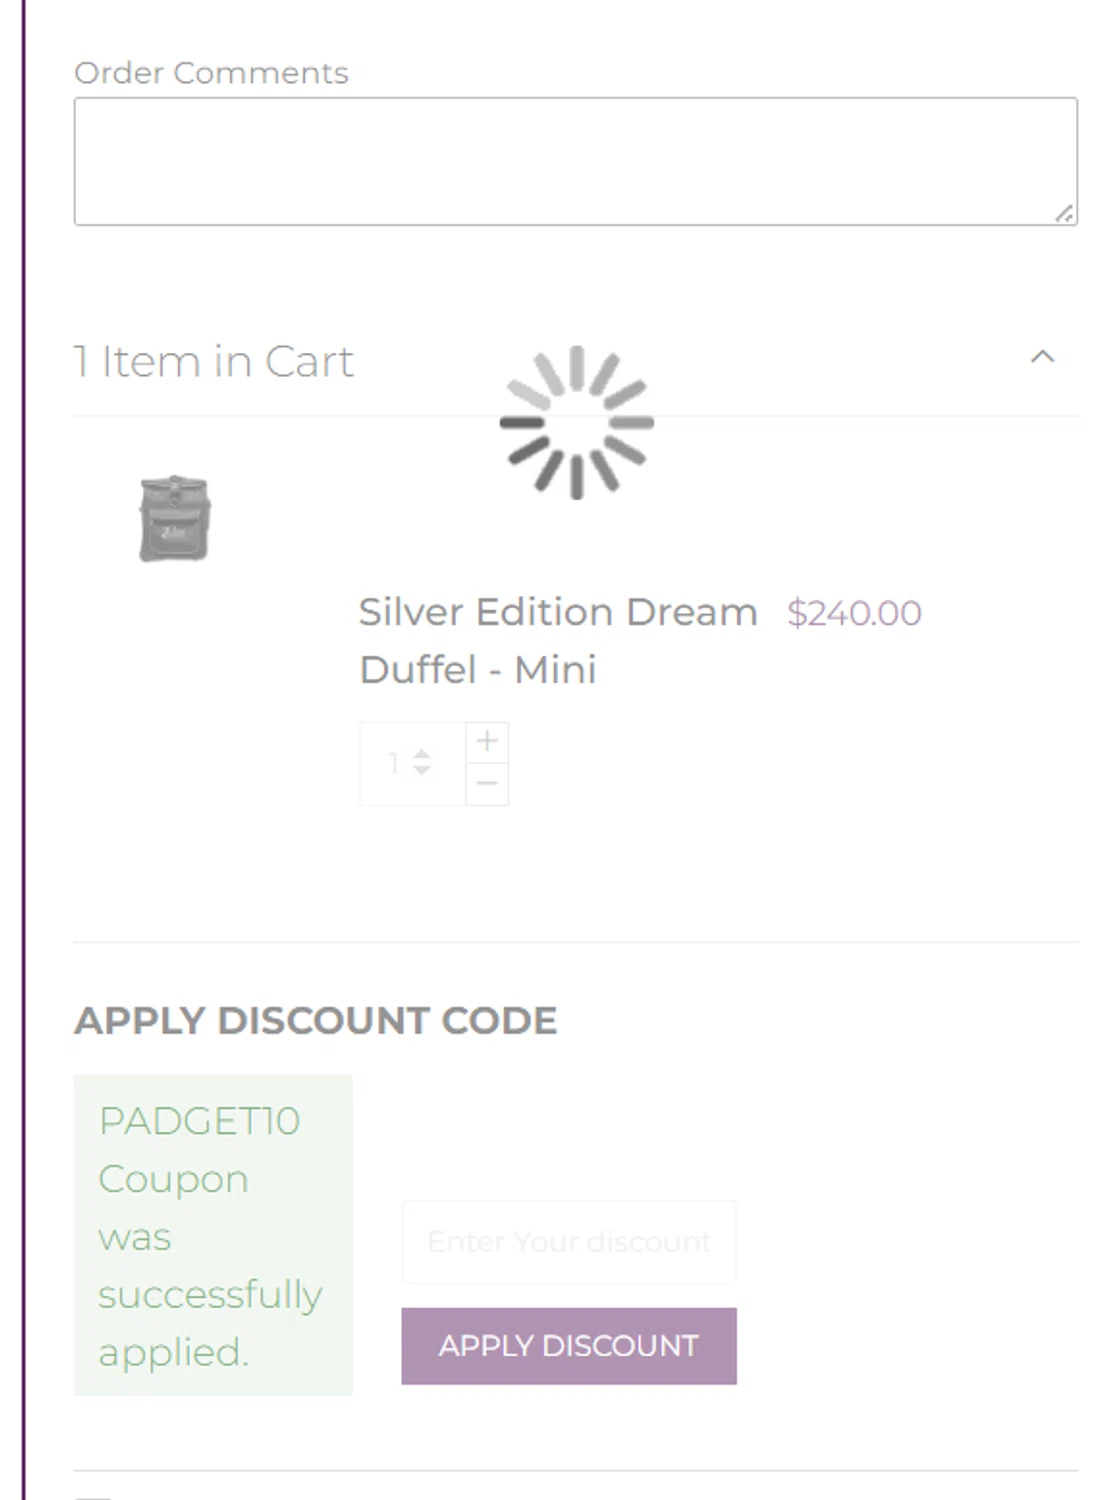Grab the Order Comments resize handle

coord(1064,213)
